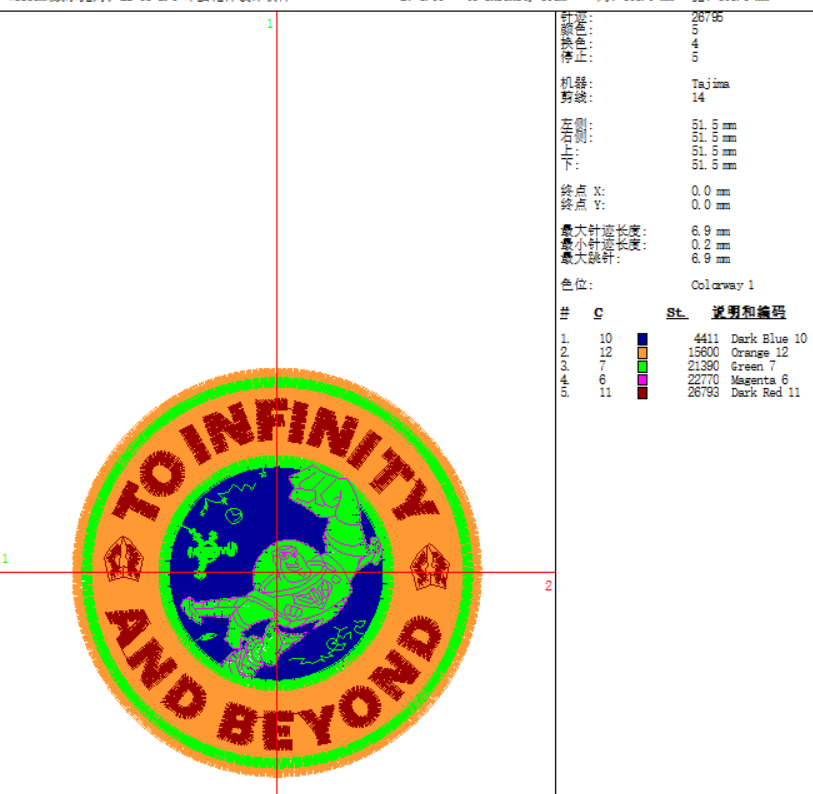The width and height of the screenshot is (813, 794).
Task: Click the 51.5 mm value beside '下:'
Action: click(x=713, y=165)
